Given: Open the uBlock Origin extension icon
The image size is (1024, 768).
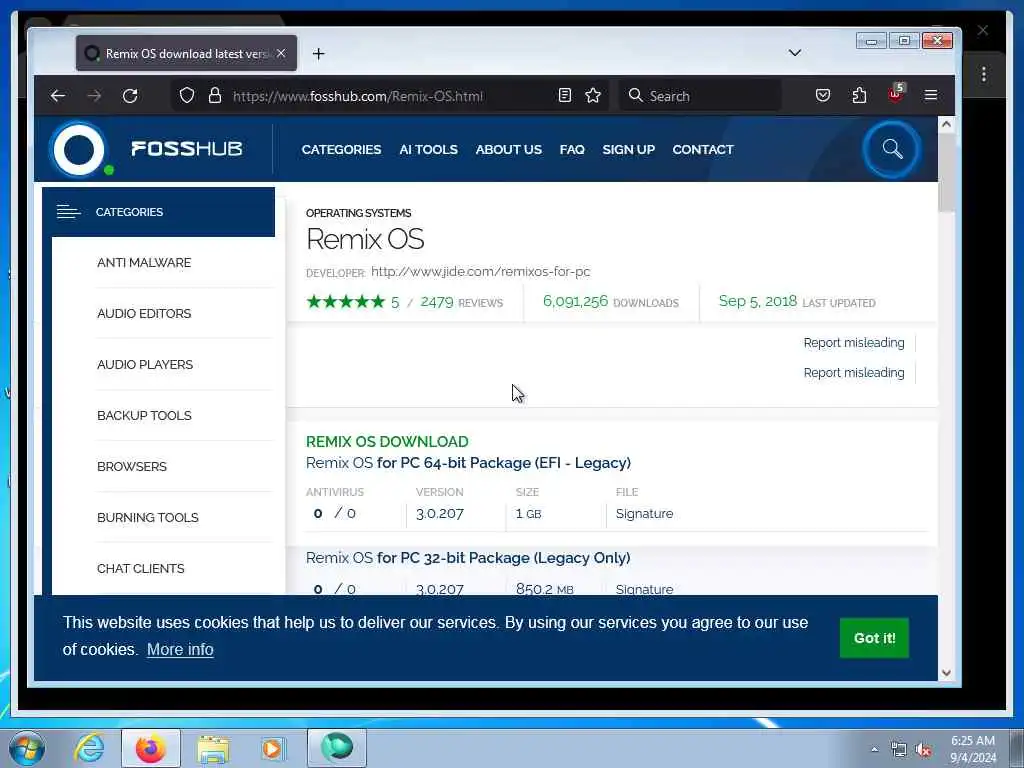Looking at the screenshot, I should pos(895,95).
